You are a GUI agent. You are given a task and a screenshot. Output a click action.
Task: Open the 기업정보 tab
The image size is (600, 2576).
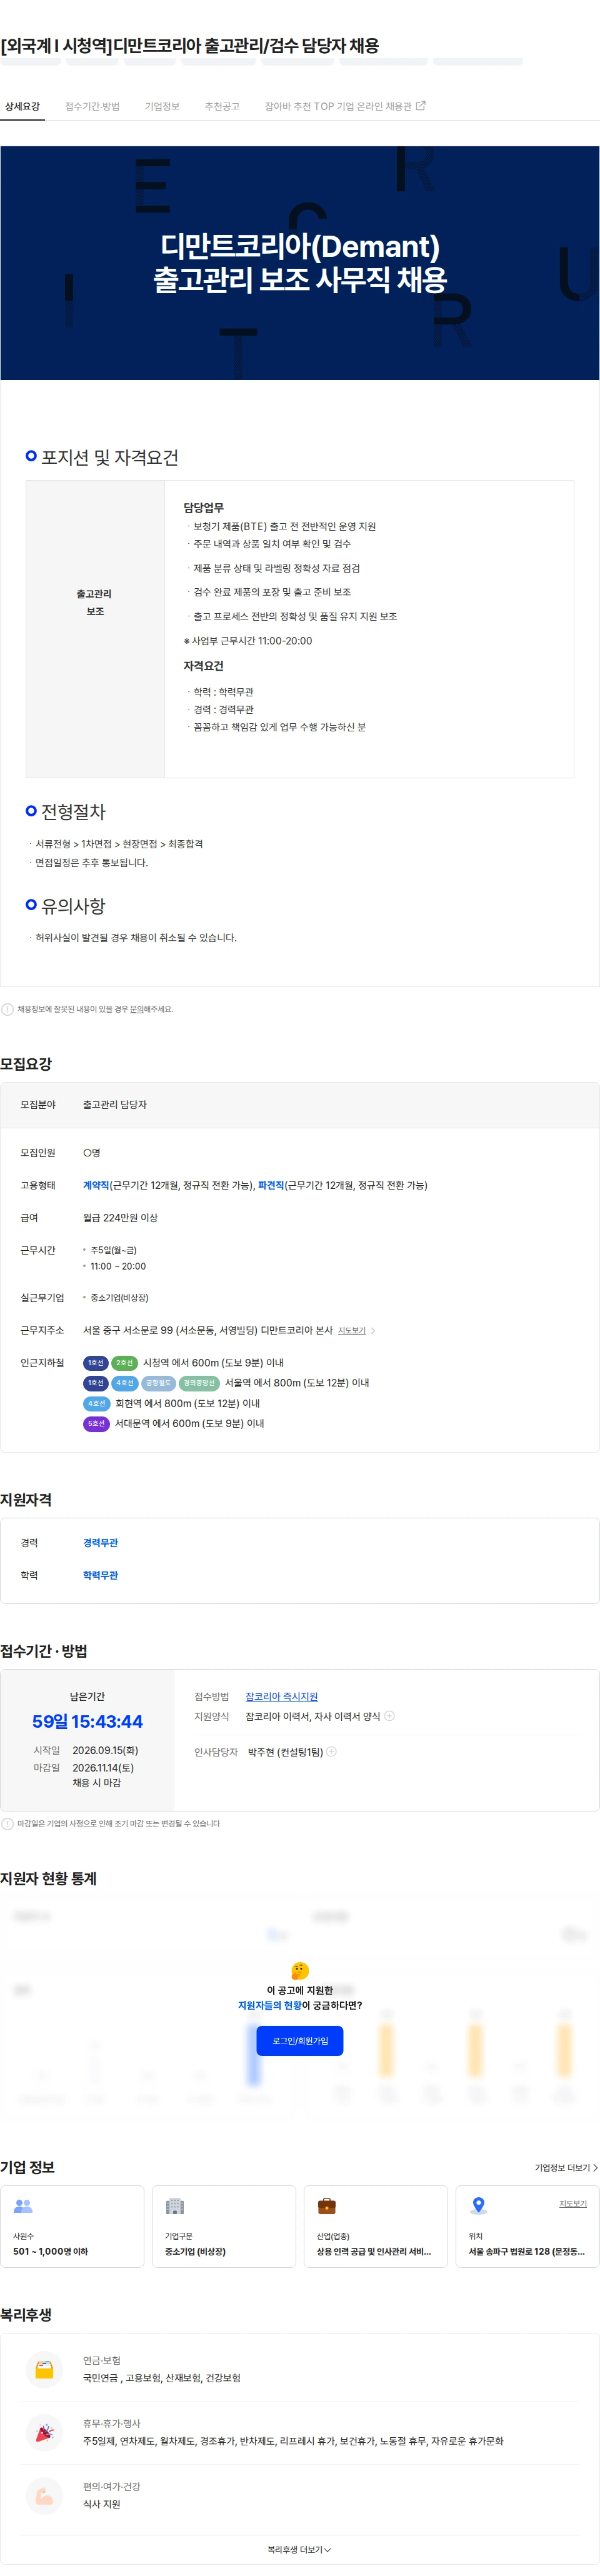(x=162, y=106)
